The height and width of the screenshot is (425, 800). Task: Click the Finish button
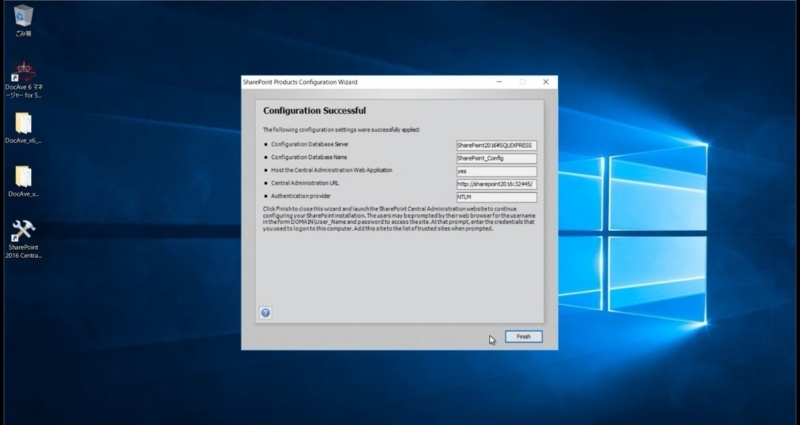pyautogui.click(x=523, y=337)
